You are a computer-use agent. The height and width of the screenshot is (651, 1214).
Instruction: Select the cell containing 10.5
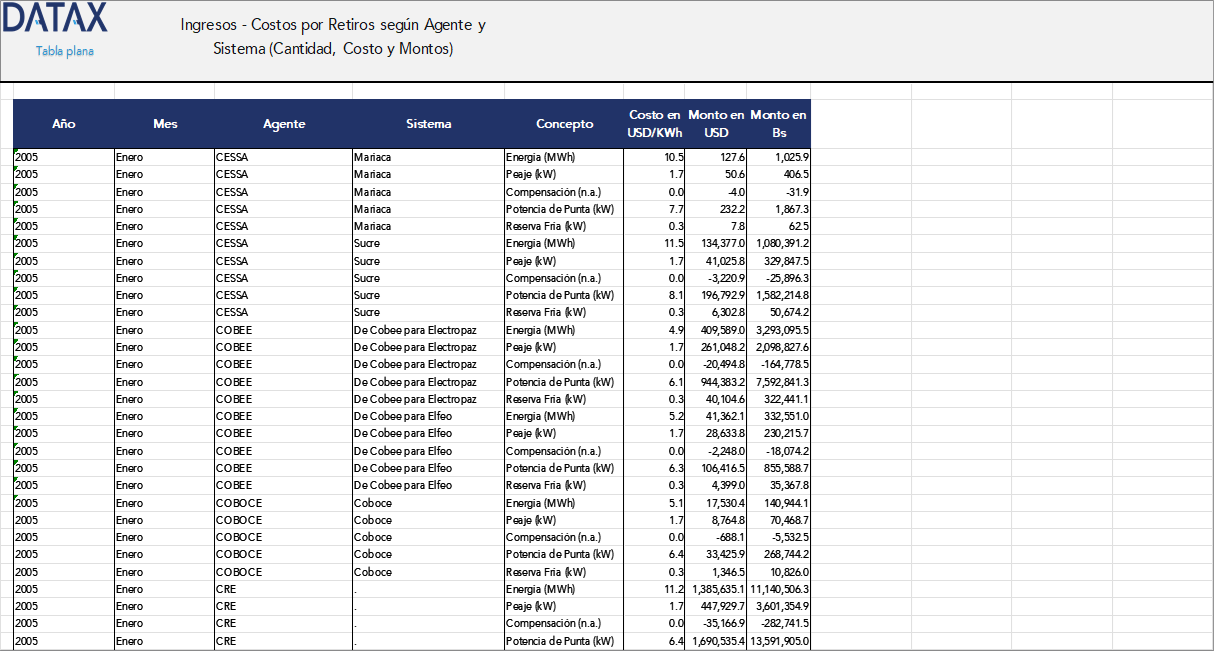[673, 157]
